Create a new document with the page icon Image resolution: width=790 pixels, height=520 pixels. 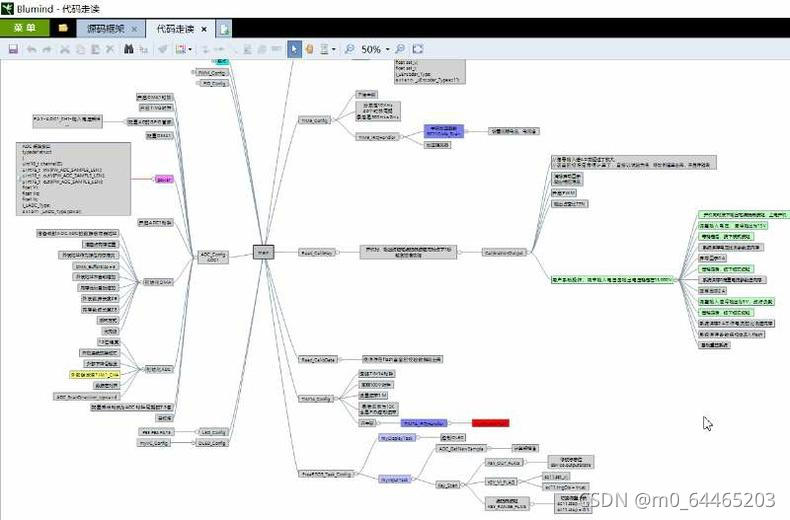[x=224, y=29]
